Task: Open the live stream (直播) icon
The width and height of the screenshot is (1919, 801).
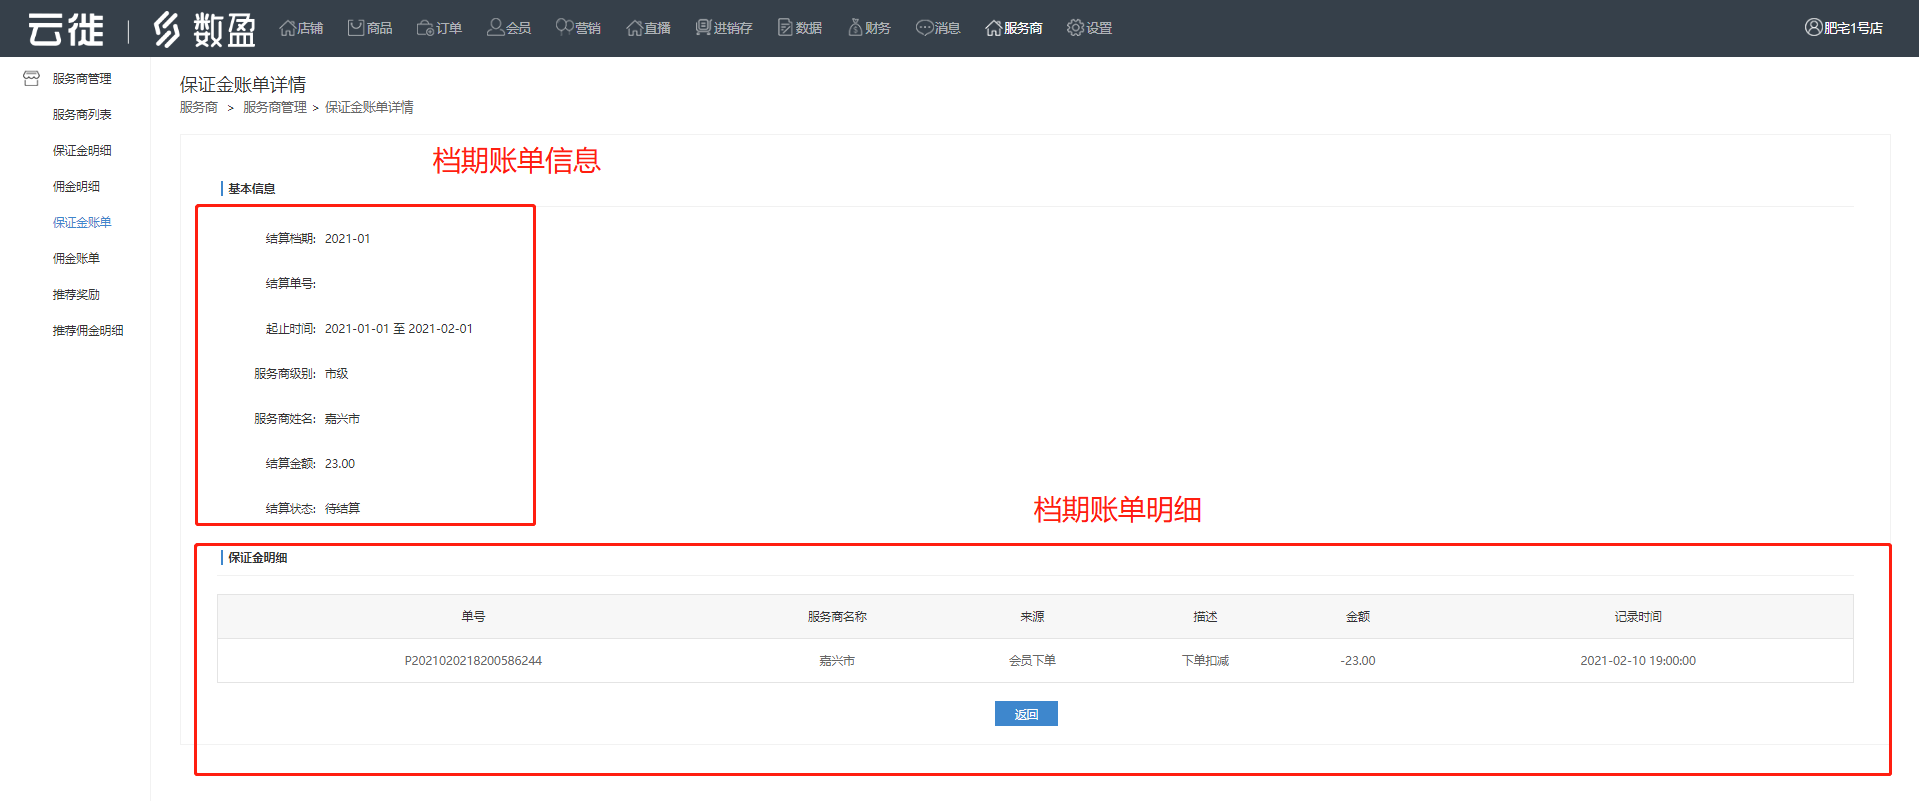Action: click(x=634, y=28)
